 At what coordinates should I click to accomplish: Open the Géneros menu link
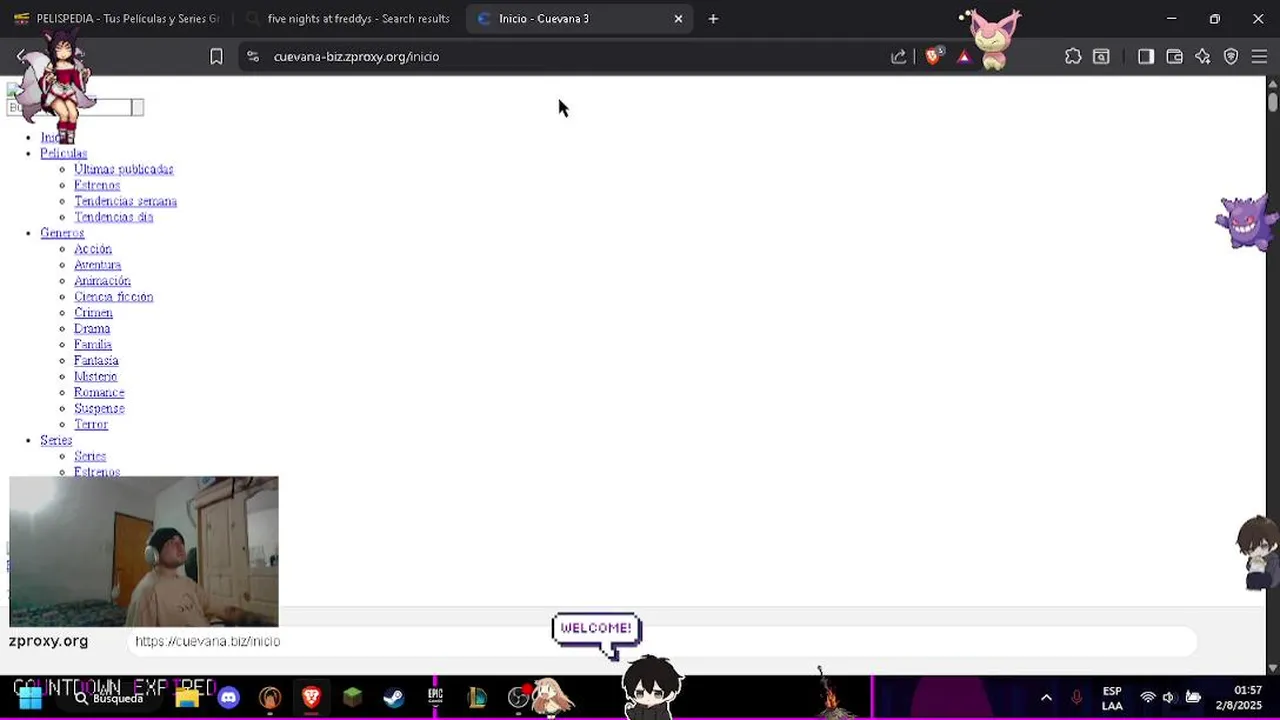click(62, 233)
